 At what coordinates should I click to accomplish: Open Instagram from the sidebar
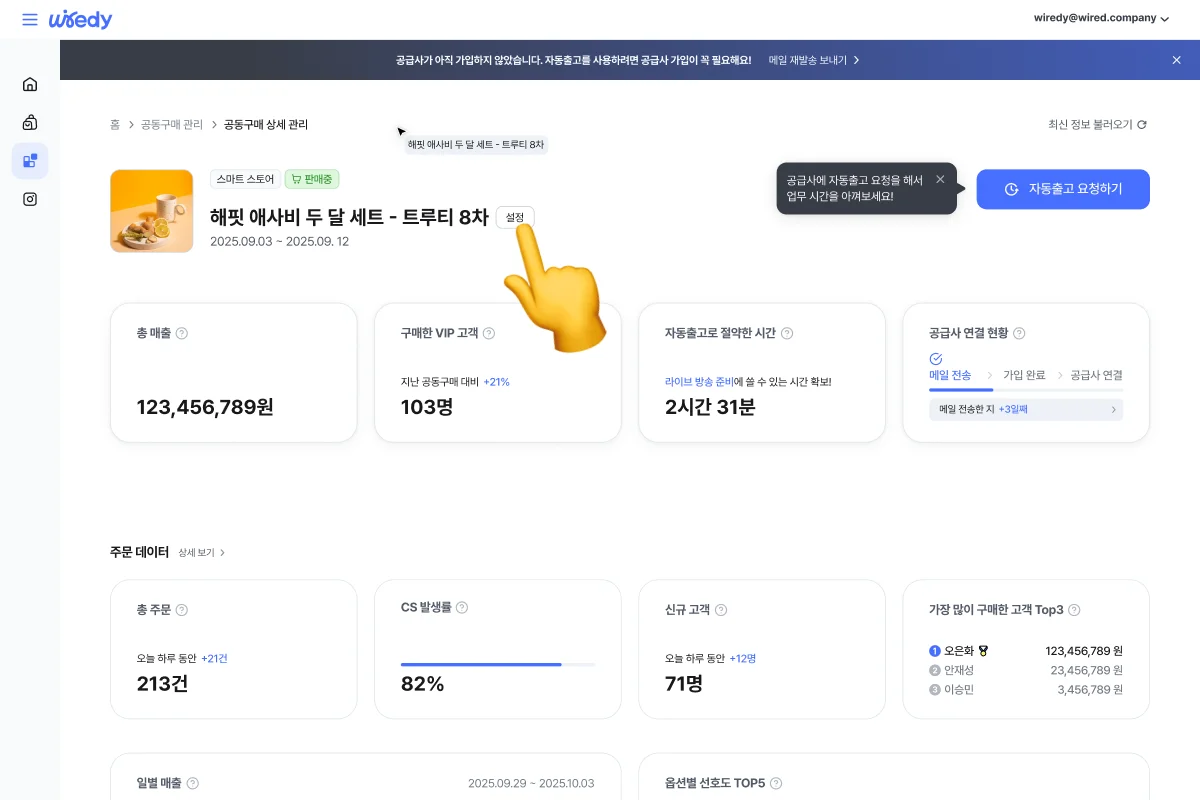pyautogui.click(x=30, y=199)
